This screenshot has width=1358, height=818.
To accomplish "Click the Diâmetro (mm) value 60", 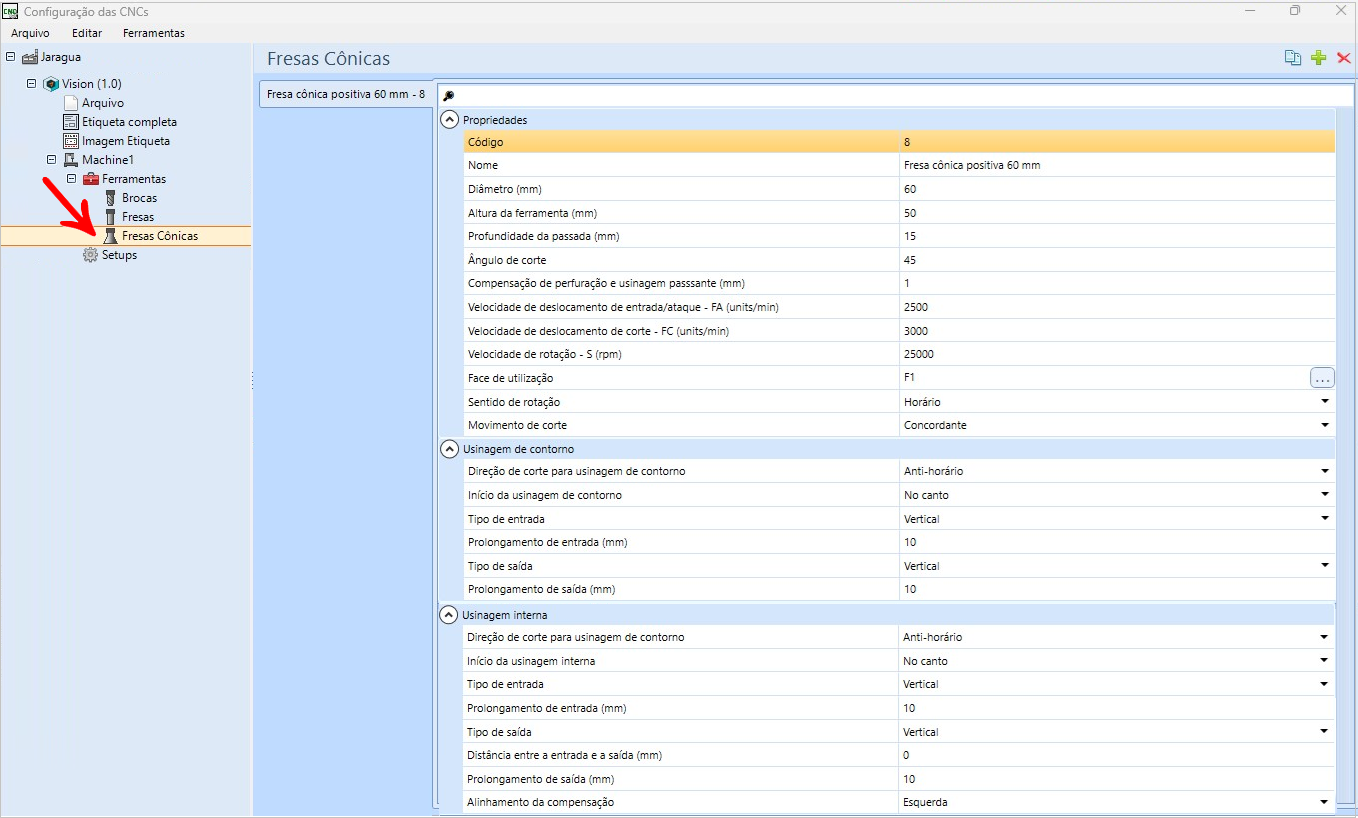I will pos(1117,189).
